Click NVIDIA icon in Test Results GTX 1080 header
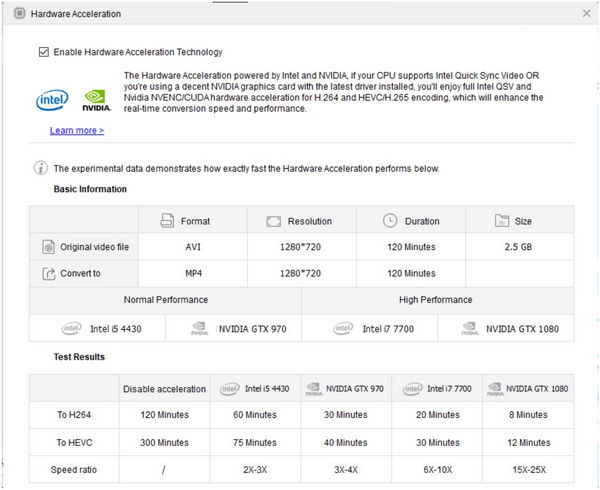This screenshot has height=490, width=600. coord(495,389)
